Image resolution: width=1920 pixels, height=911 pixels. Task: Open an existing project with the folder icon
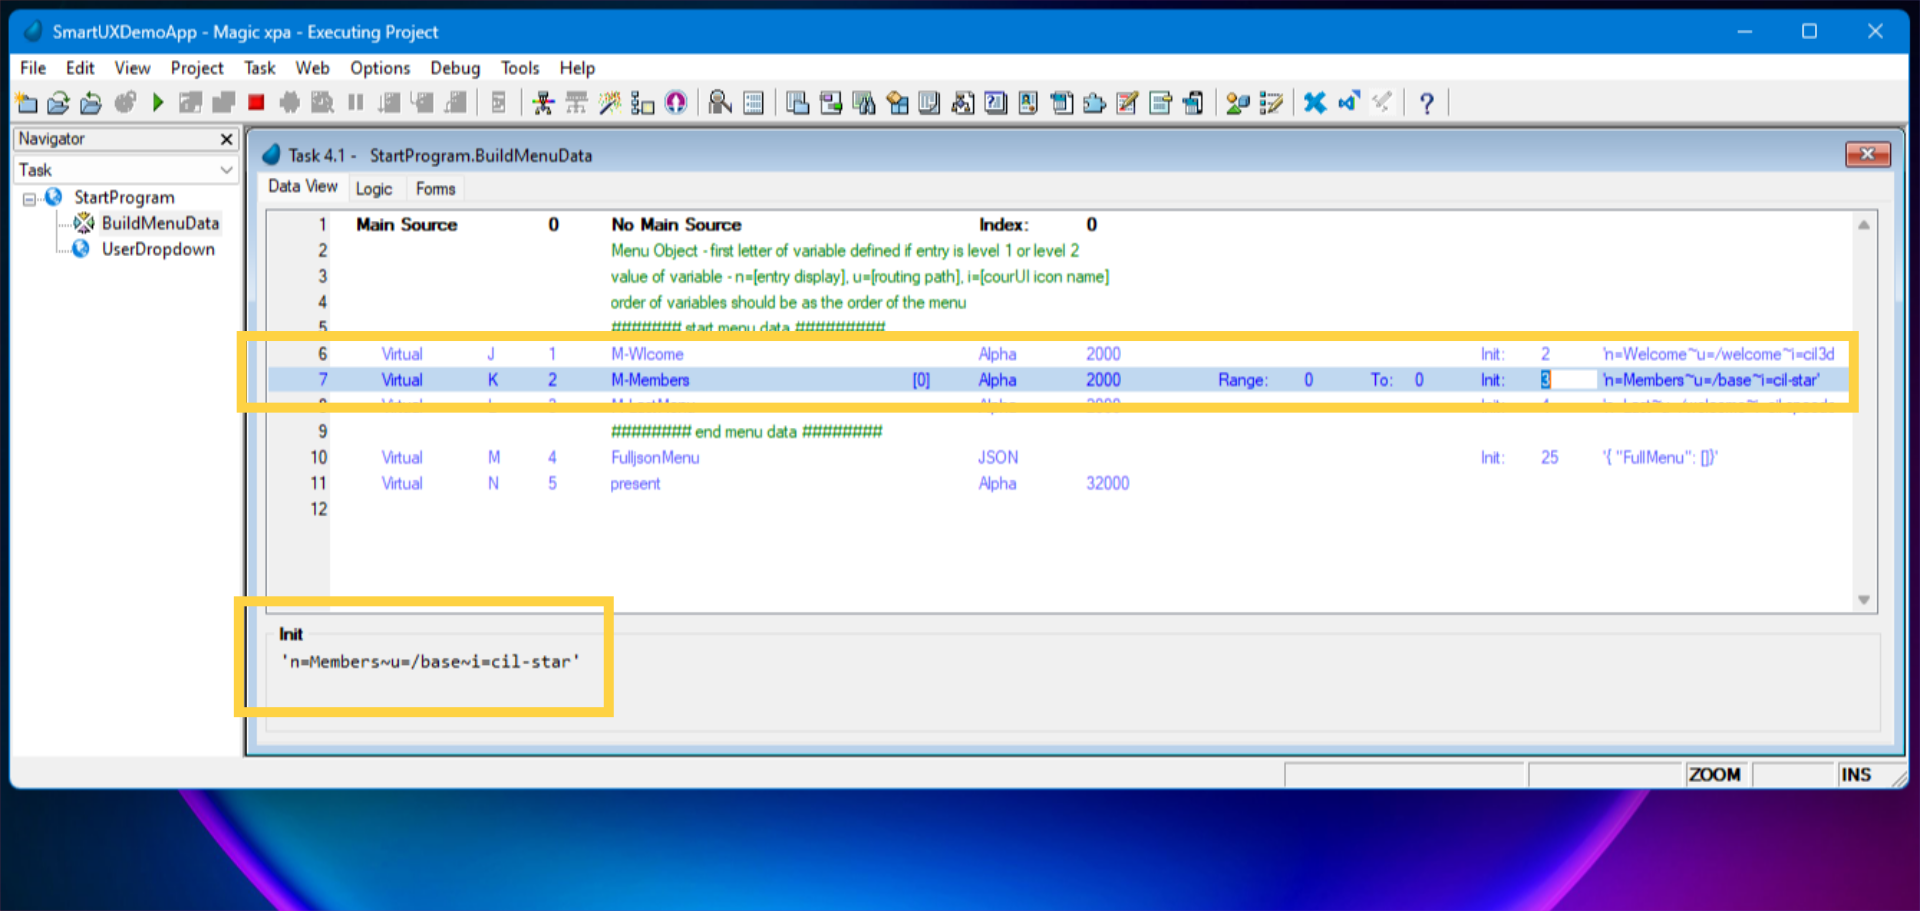(57, 102)
